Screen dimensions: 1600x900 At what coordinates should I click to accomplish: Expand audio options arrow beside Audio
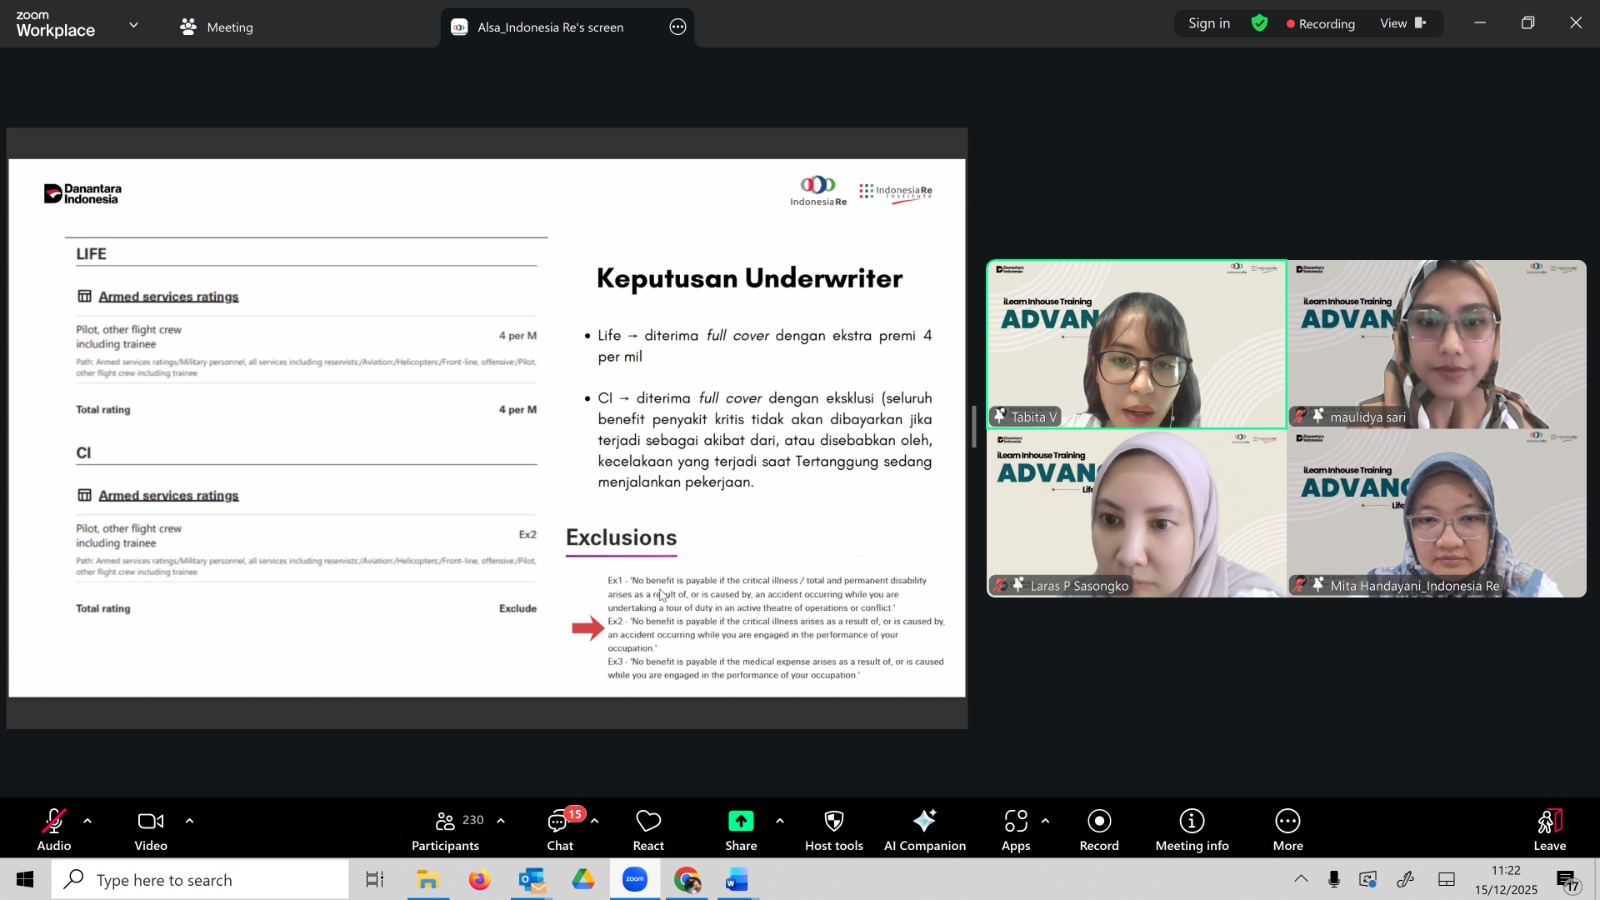pos(88,821)
